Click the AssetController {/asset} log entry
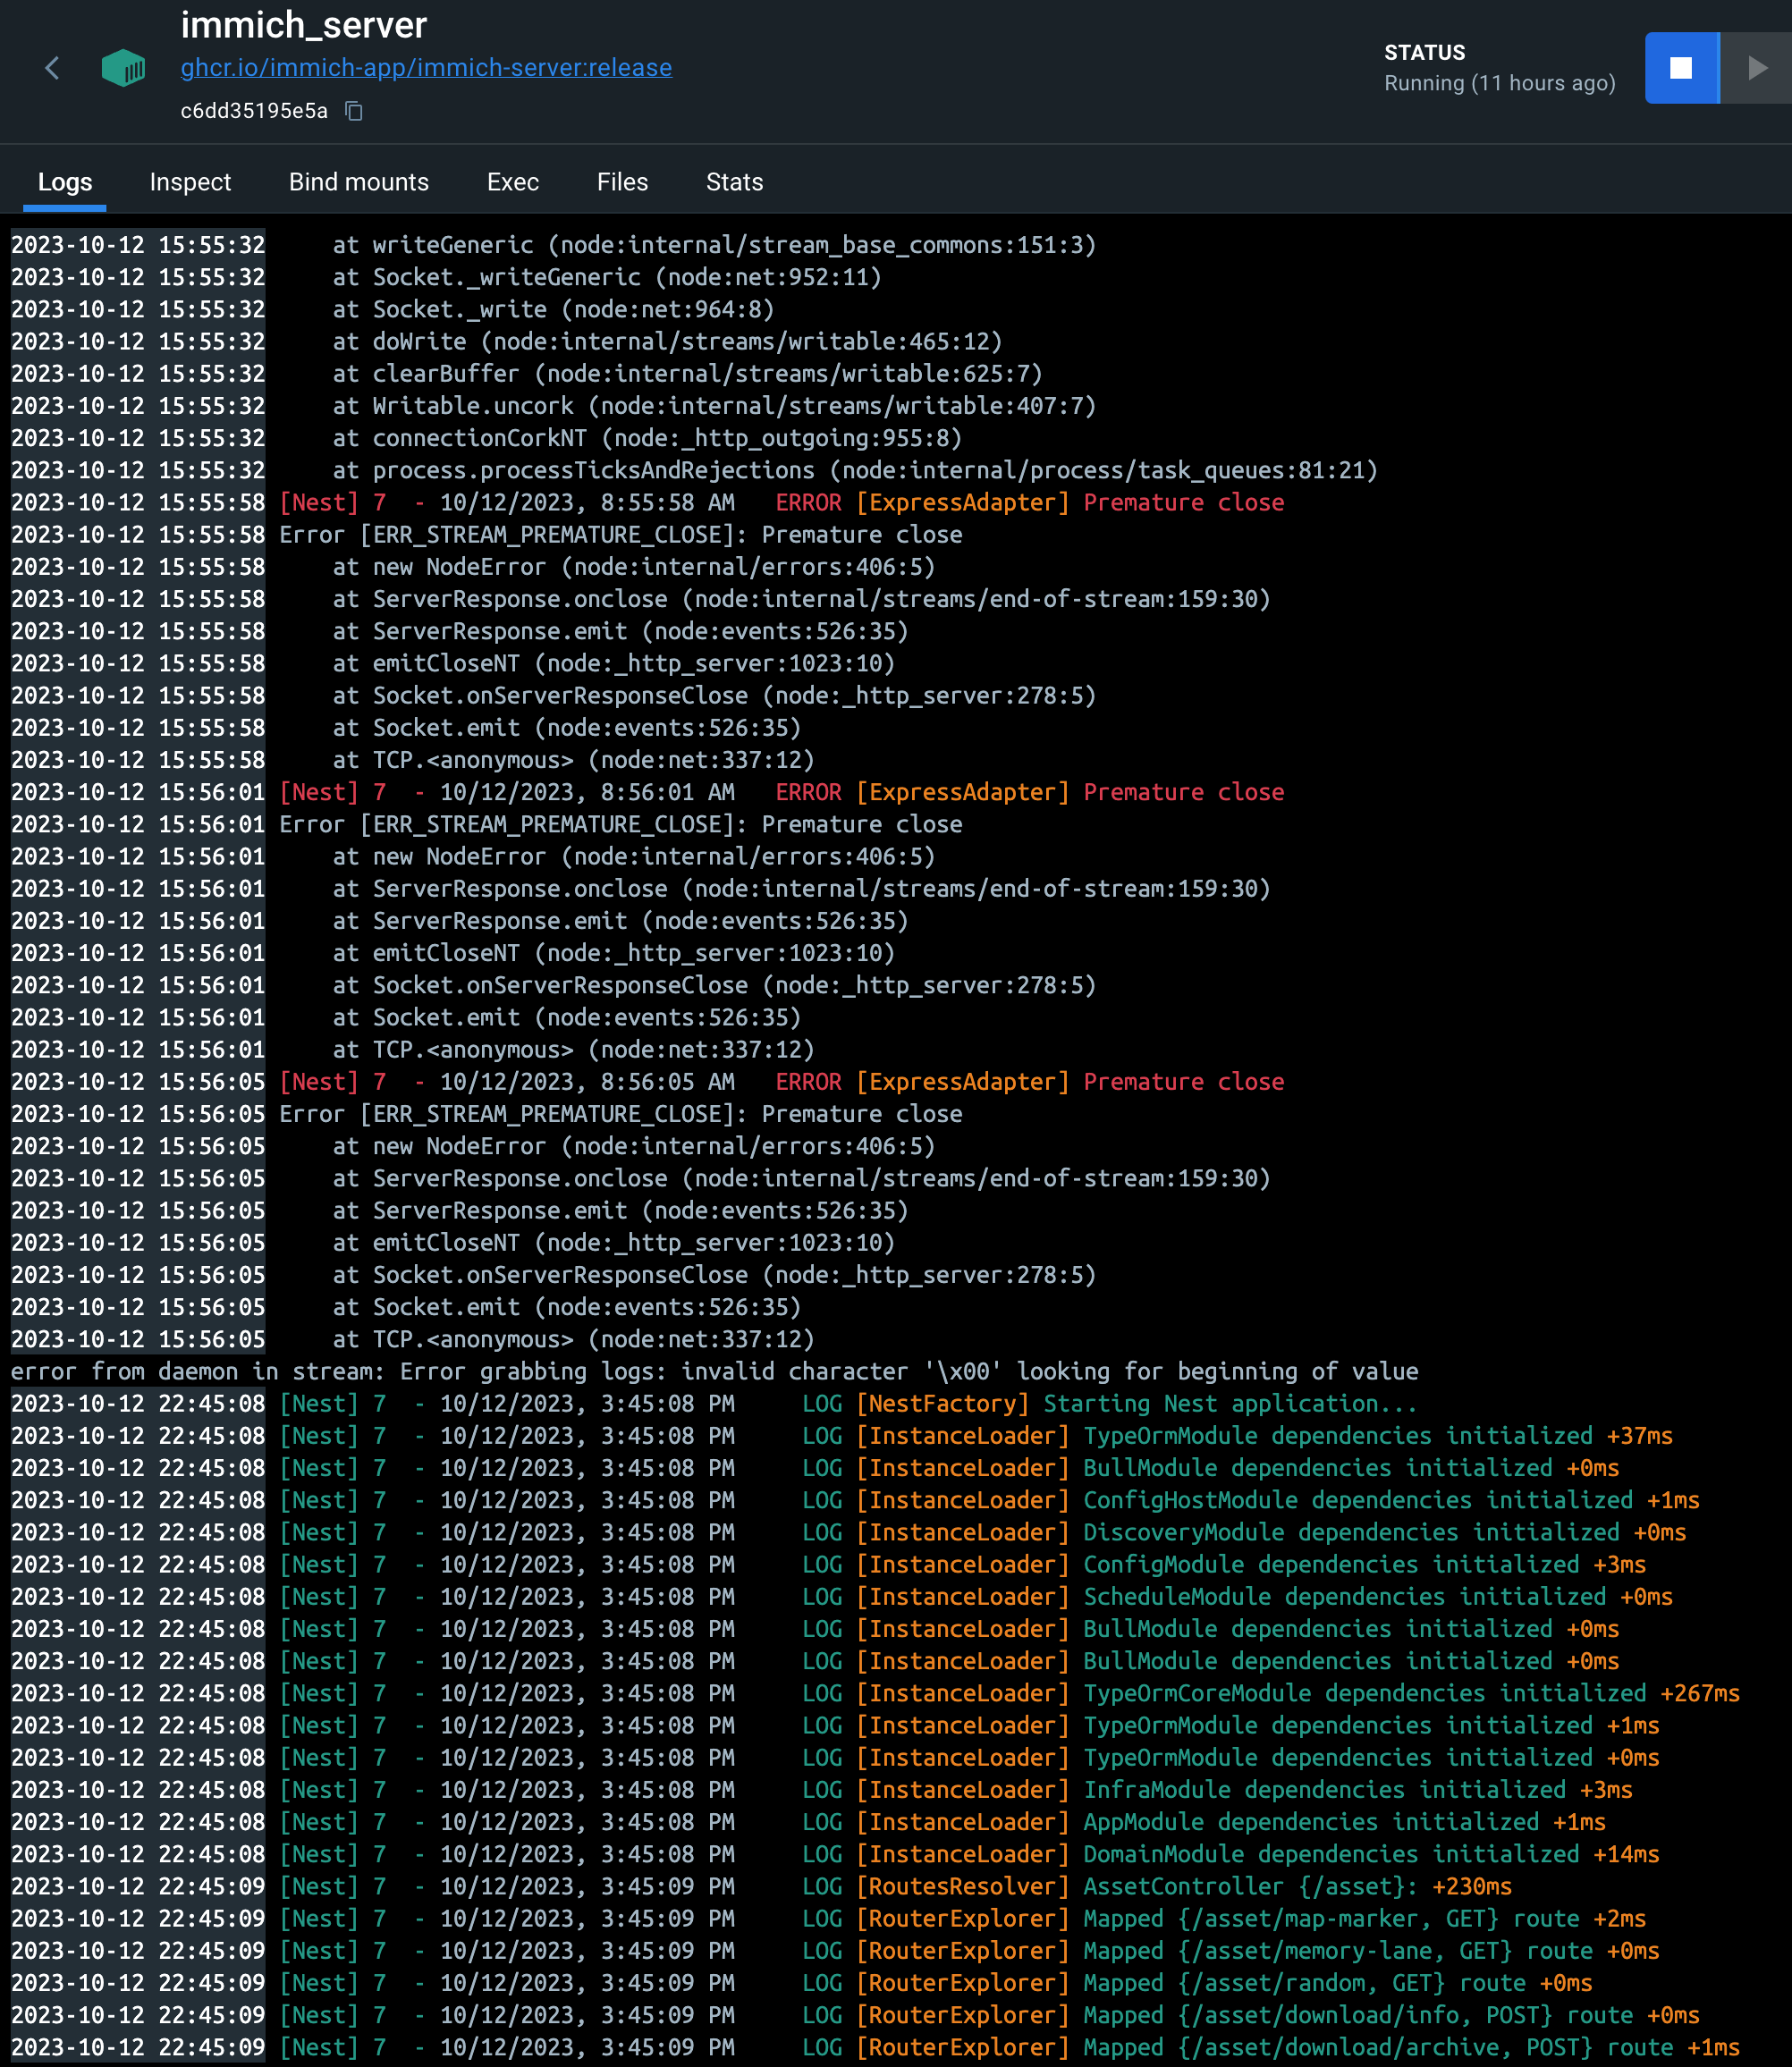Viewport: 1792px width, 2067px height. [x=1297, y=1886]
